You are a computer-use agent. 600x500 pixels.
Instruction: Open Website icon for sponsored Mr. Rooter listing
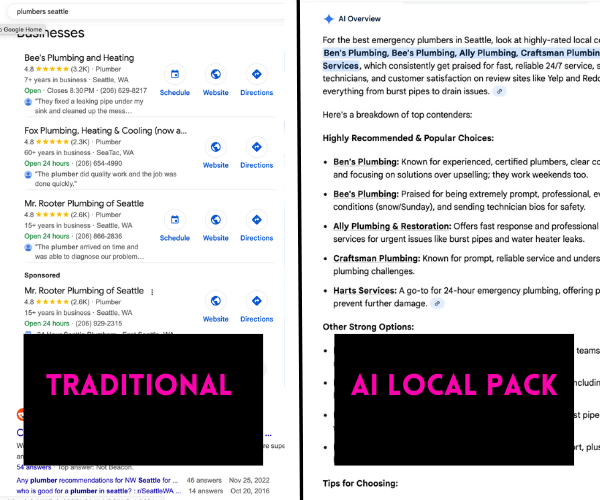[x=215, y=304]
